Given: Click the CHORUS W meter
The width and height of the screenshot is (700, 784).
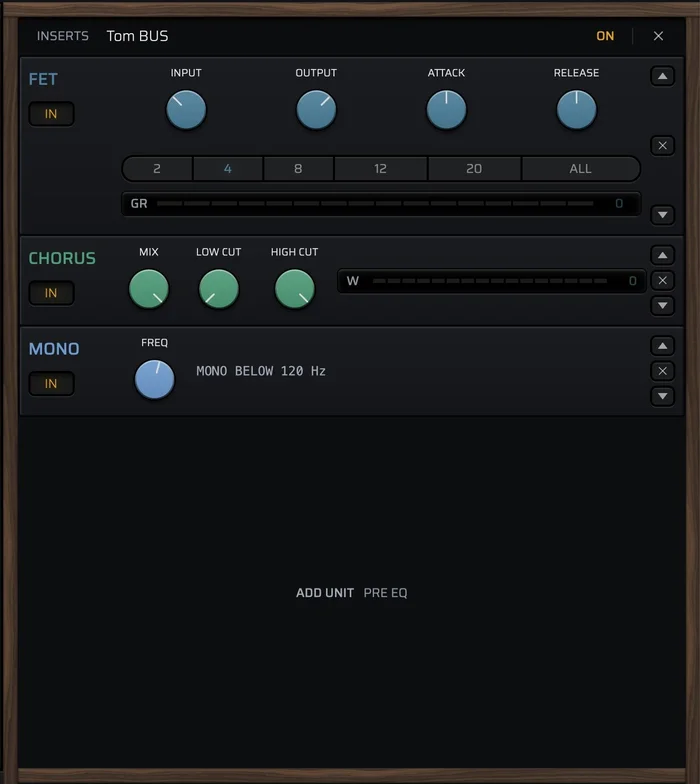Looking at the screenshot, I should pyautogui.click(x=492, y=281).
